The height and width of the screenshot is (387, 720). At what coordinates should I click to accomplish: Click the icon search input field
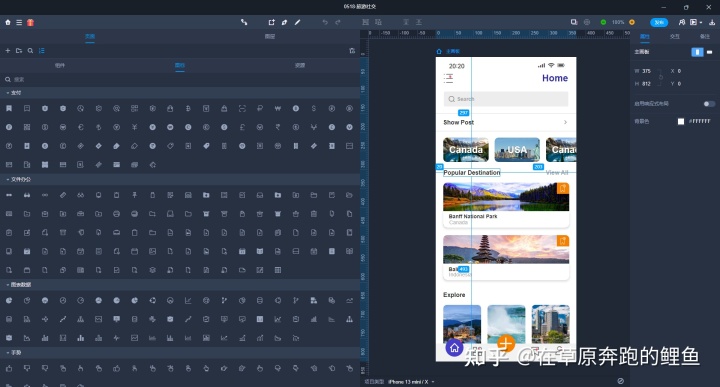180,79
